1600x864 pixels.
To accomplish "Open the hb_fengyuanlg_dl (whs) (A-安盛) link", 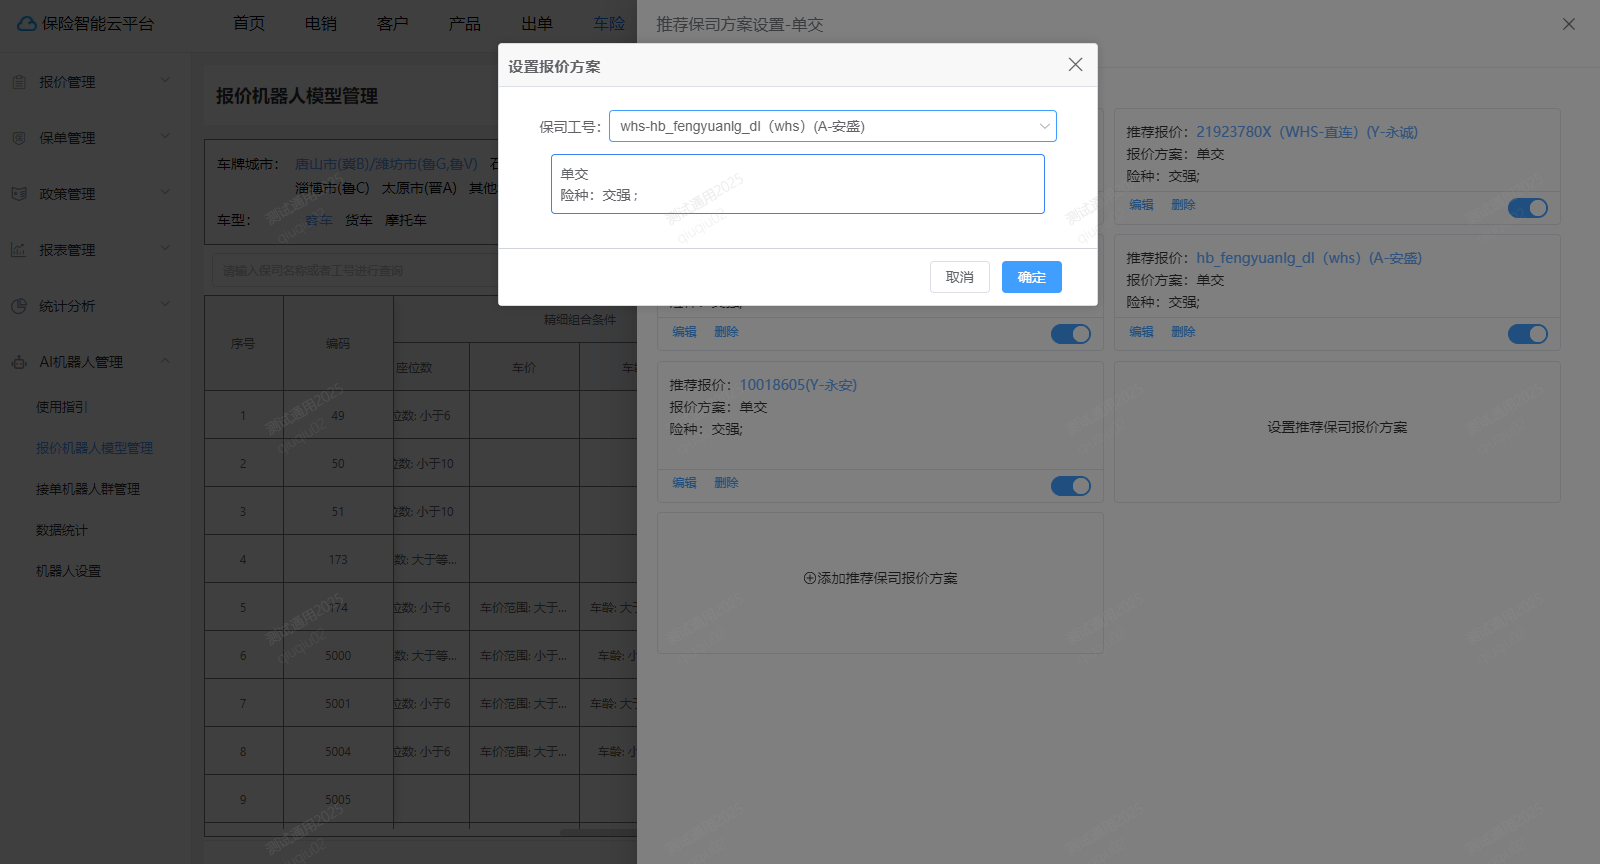I will 1309,258.
